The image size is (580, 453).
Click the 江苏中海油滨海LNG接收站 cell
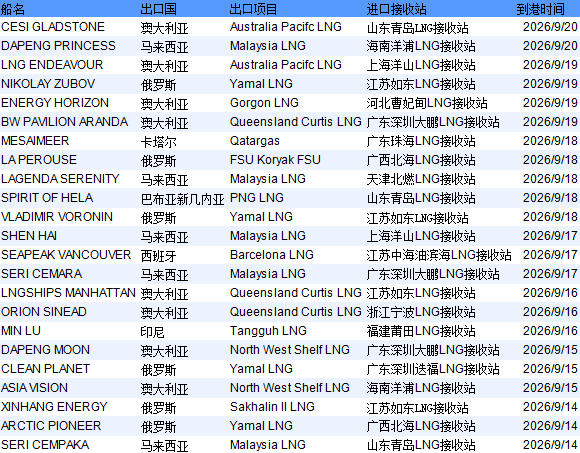click(439, 255)
